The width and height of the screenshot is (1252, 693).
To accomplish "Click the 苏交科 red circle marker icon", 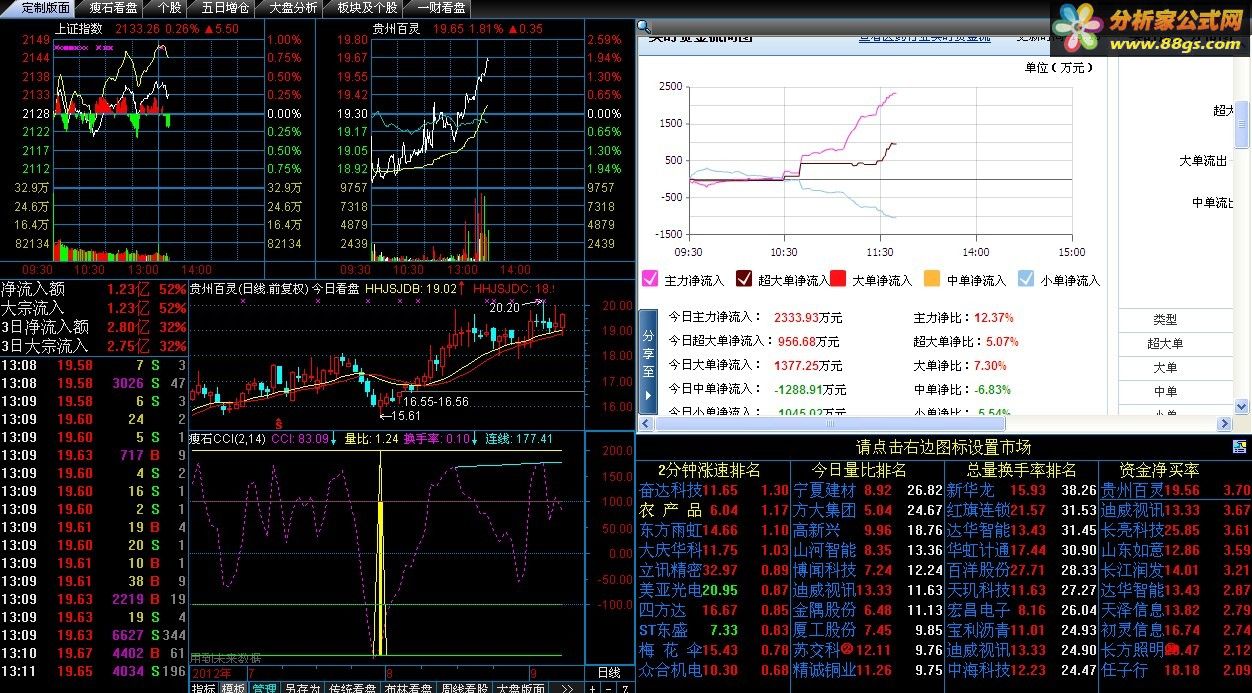I will point(846,650).
